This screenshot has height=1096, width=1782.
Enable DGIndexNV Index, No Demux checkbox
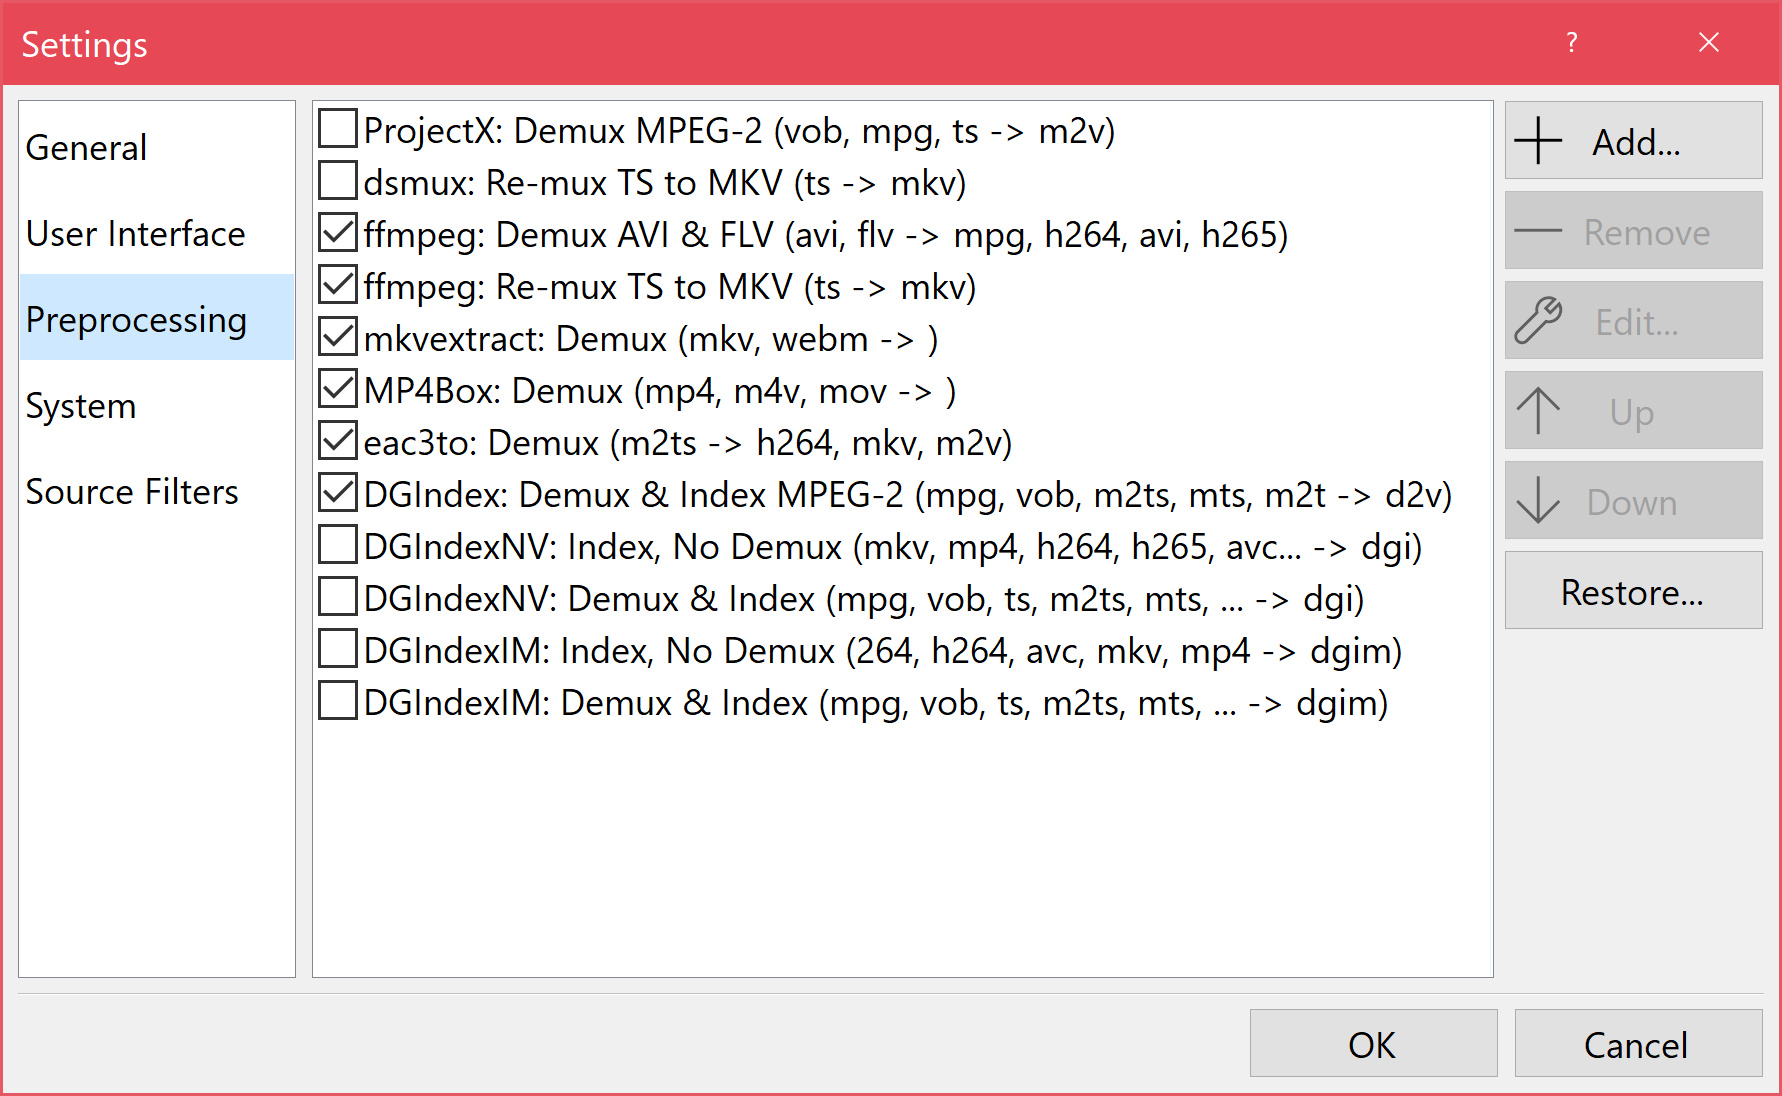tap(338, 545)
